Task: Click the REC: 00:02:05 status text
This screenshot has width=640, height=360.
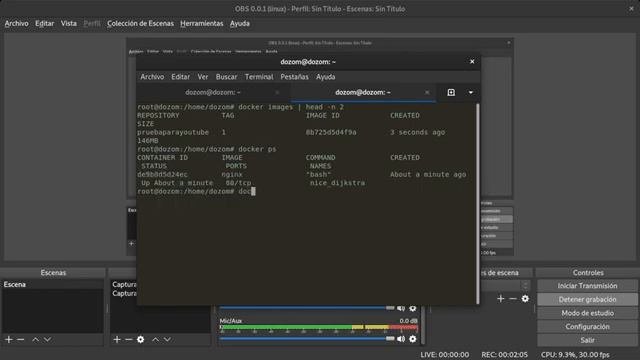Action: click(x=504, y=355)
